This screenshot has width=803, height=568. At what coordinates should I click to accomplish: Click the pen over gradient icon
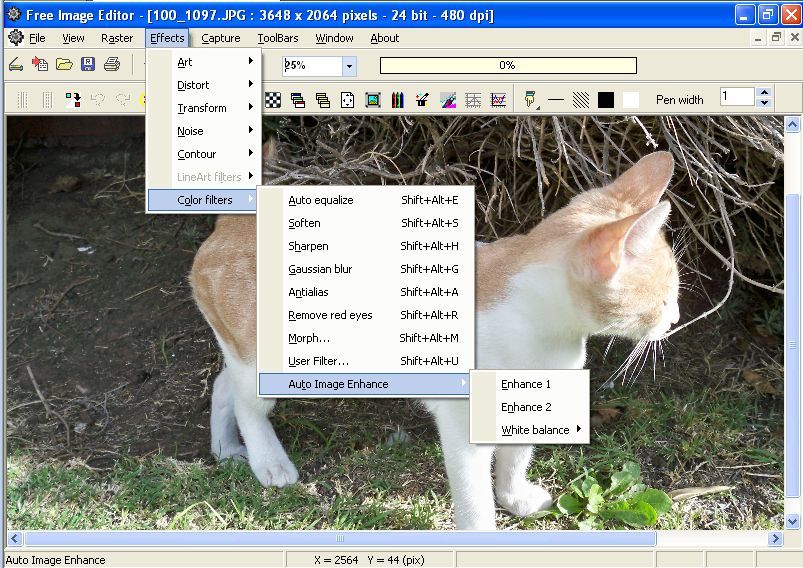pos(448,100)
